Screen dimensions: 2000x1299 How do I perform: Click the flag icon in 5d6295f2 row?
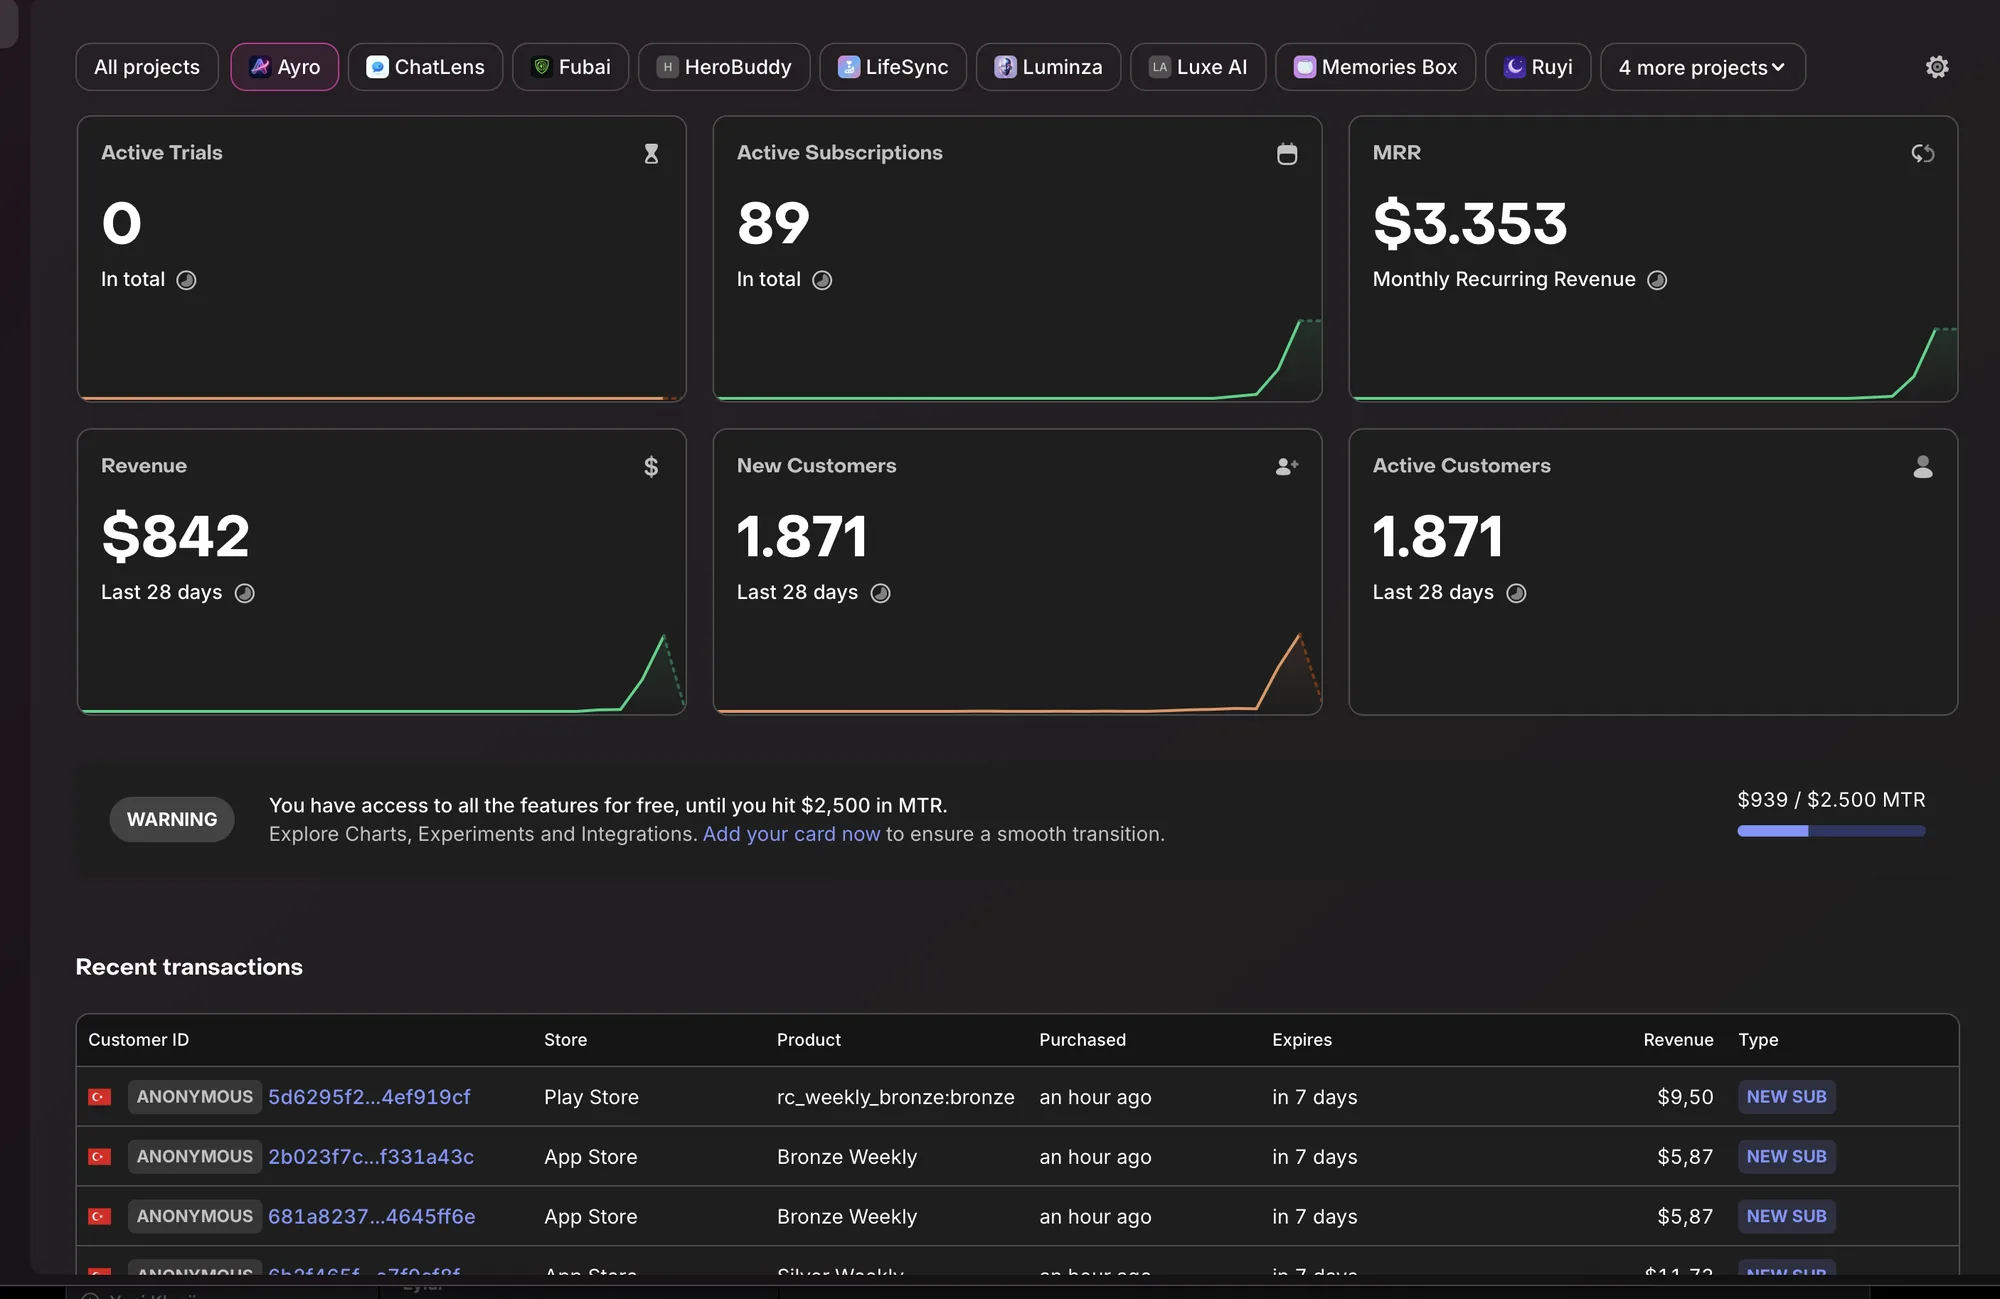[100, 1097]
